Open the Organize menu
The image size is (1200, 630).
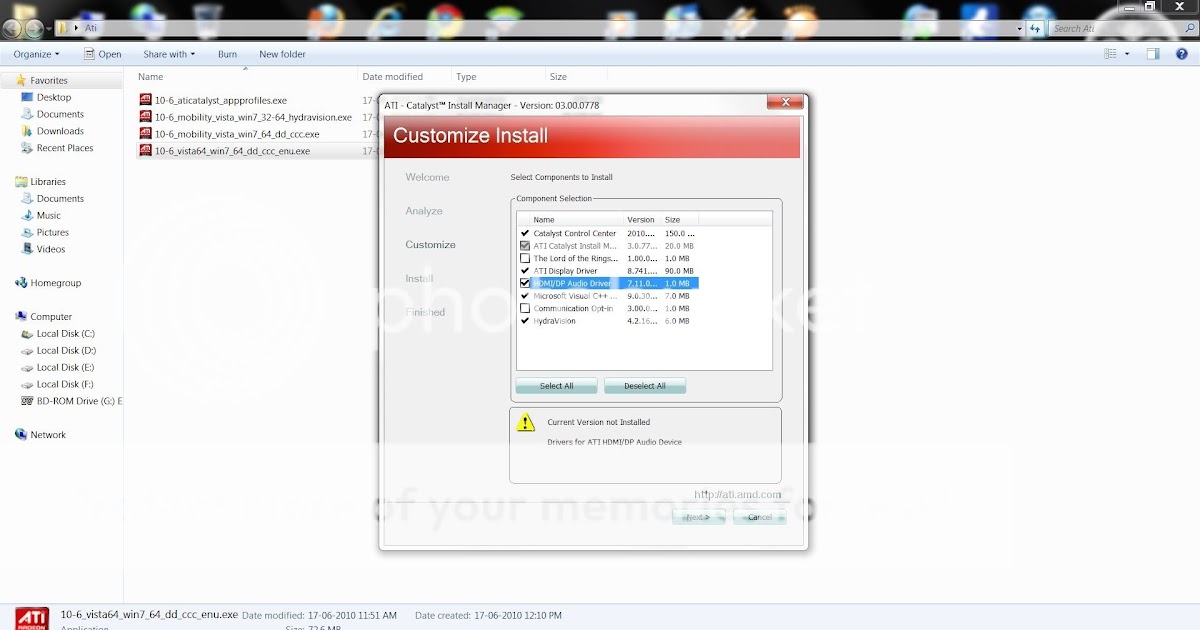[36, 54]
